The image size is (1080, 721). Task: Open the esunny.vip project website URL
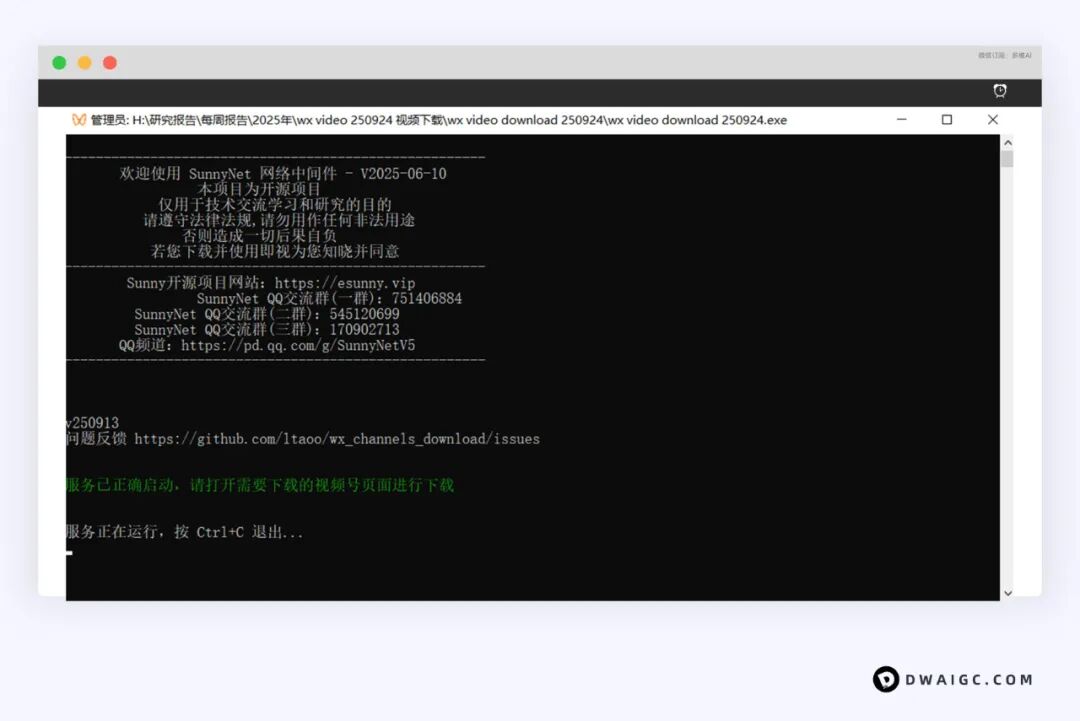pos(344,283)
